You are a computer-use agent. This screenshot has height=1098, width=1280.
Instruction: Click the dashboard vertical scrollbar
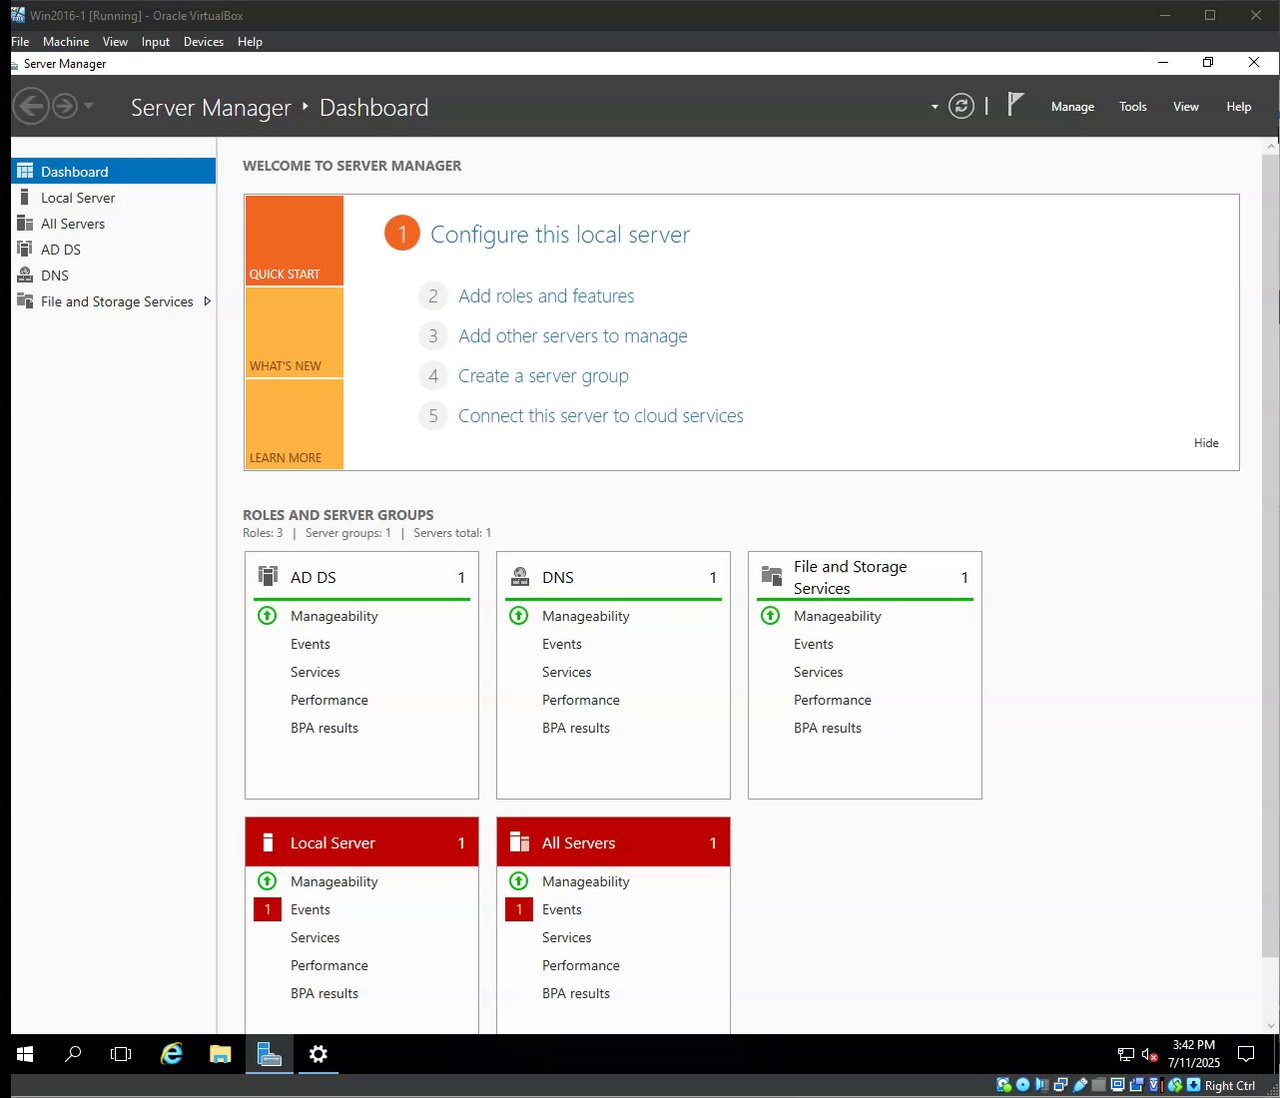coord(1271,555)
